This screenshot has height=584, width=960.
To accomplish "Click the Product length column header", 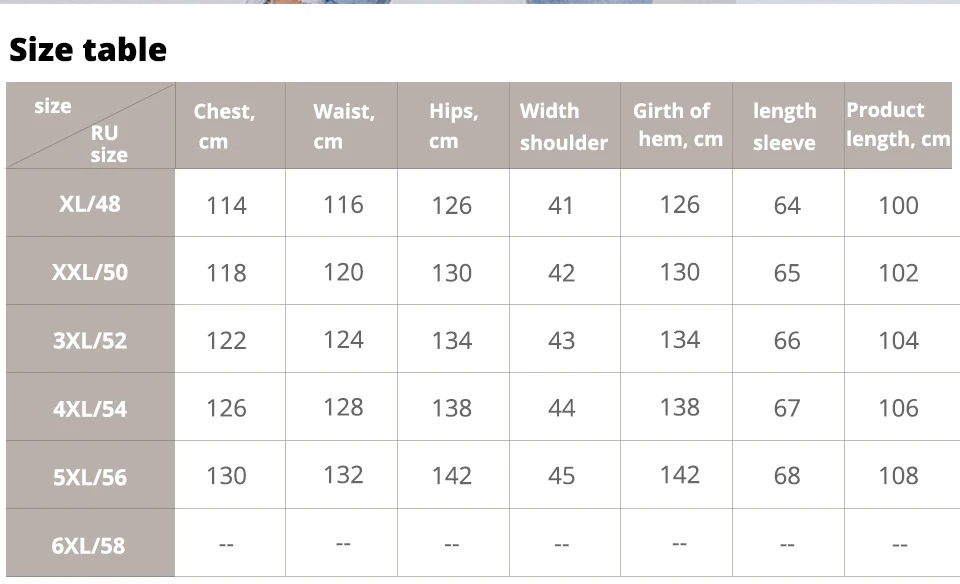I will pyautogui.click(x=897, y=125).
